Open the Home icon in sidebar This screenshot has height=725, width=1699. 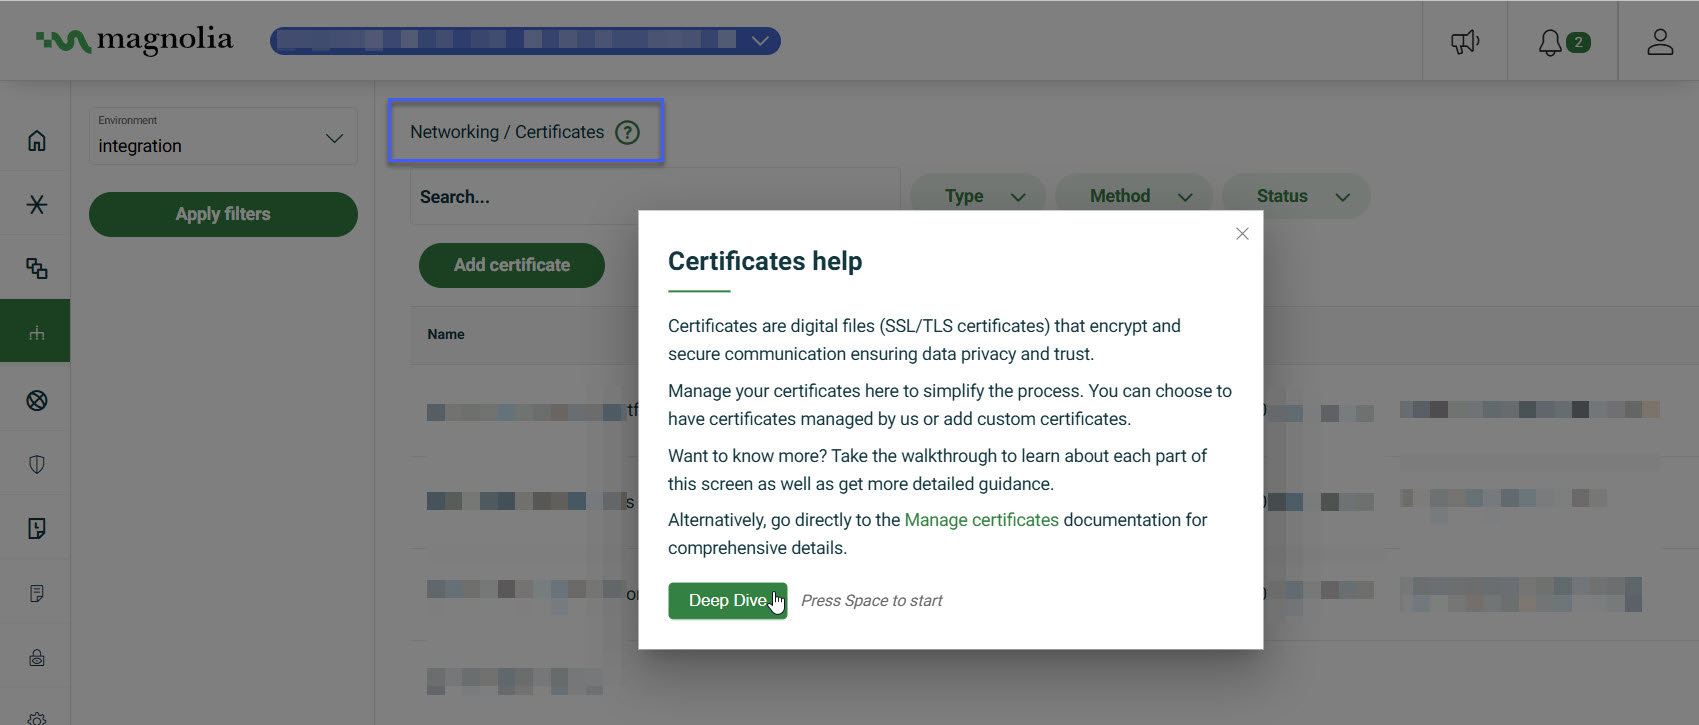pos(37,140)
